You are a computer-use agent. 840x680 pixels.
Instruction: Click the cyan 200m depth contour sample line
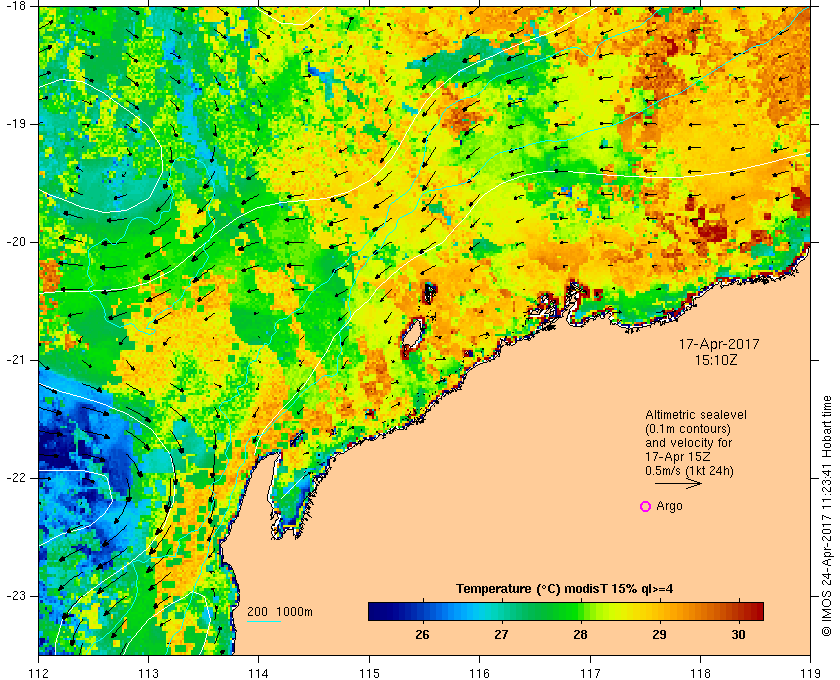(264, 622)
